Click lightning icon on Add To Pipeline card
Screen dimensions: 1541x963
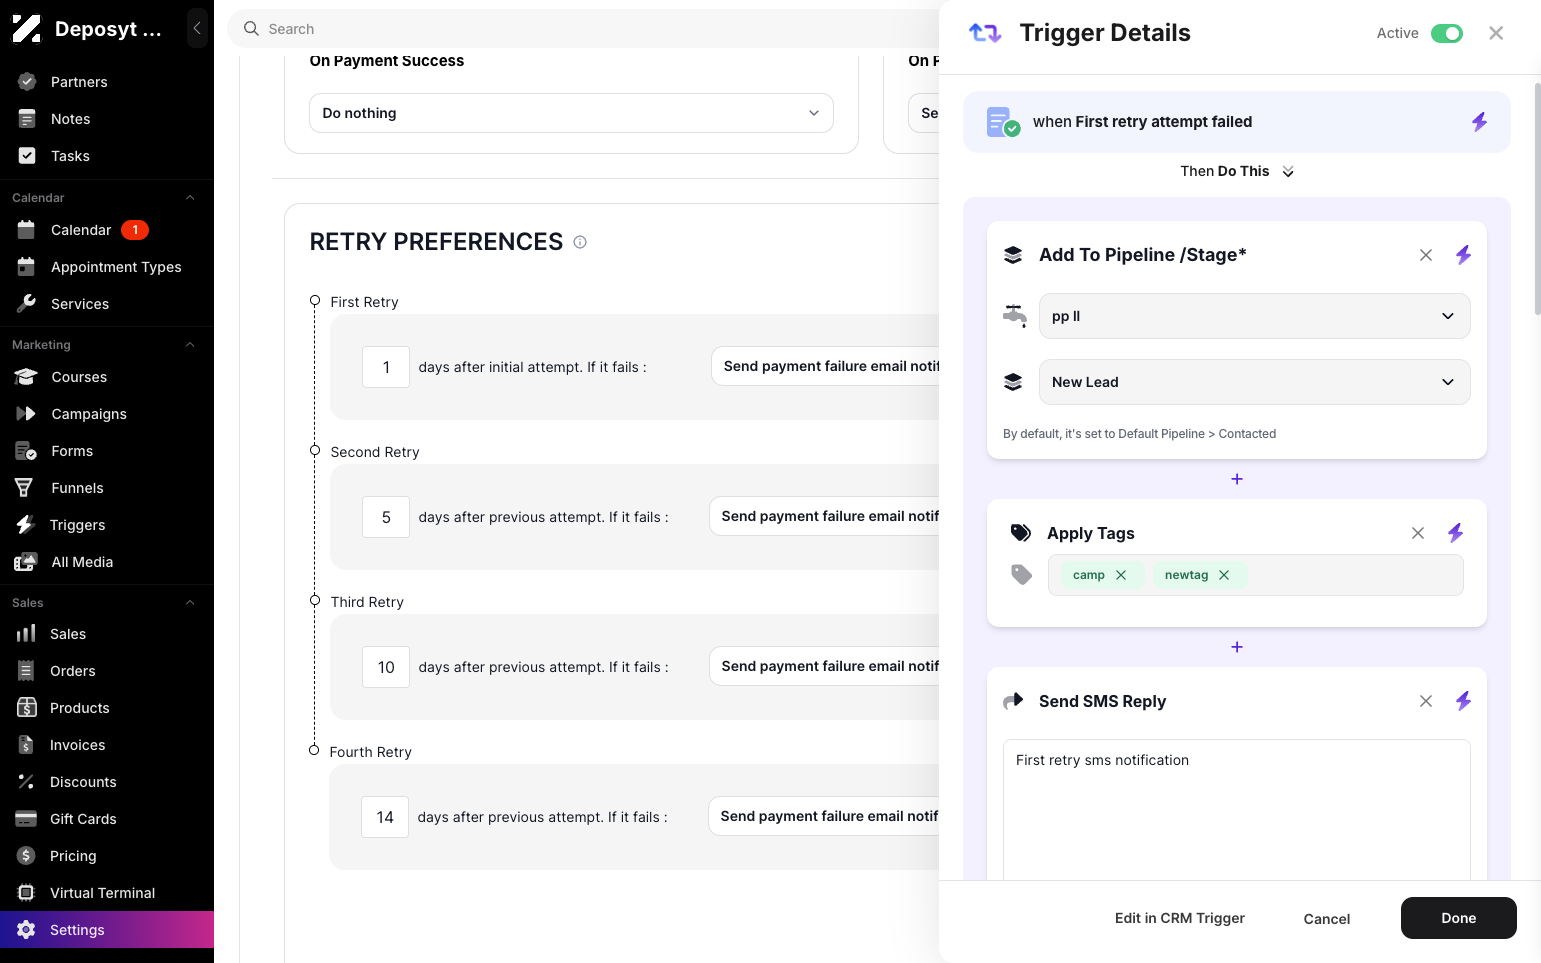click(1463, 255)
